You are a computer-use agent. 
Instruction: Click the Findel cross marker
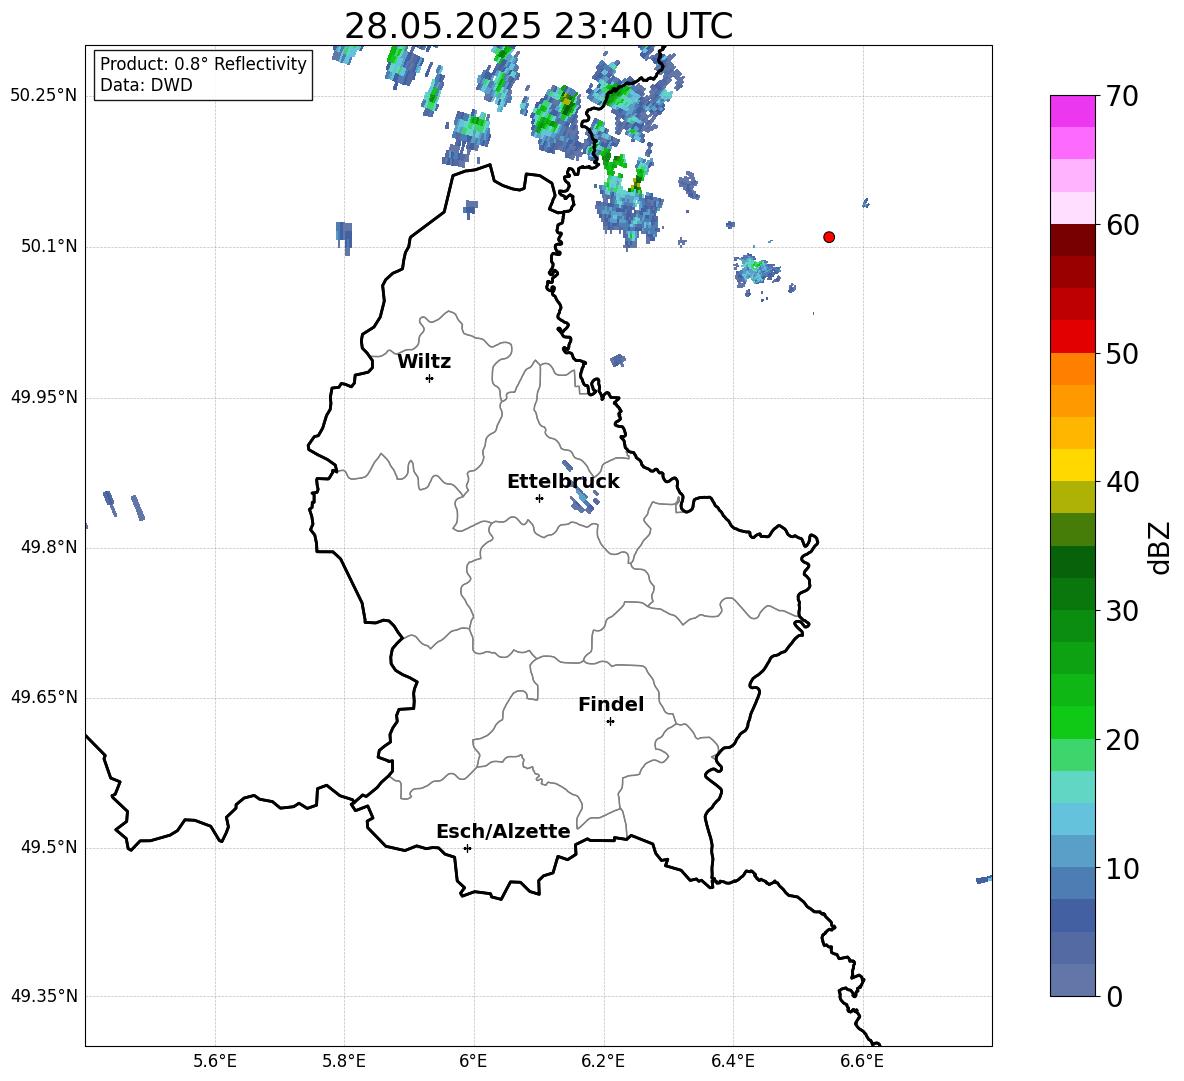point(610,722)
